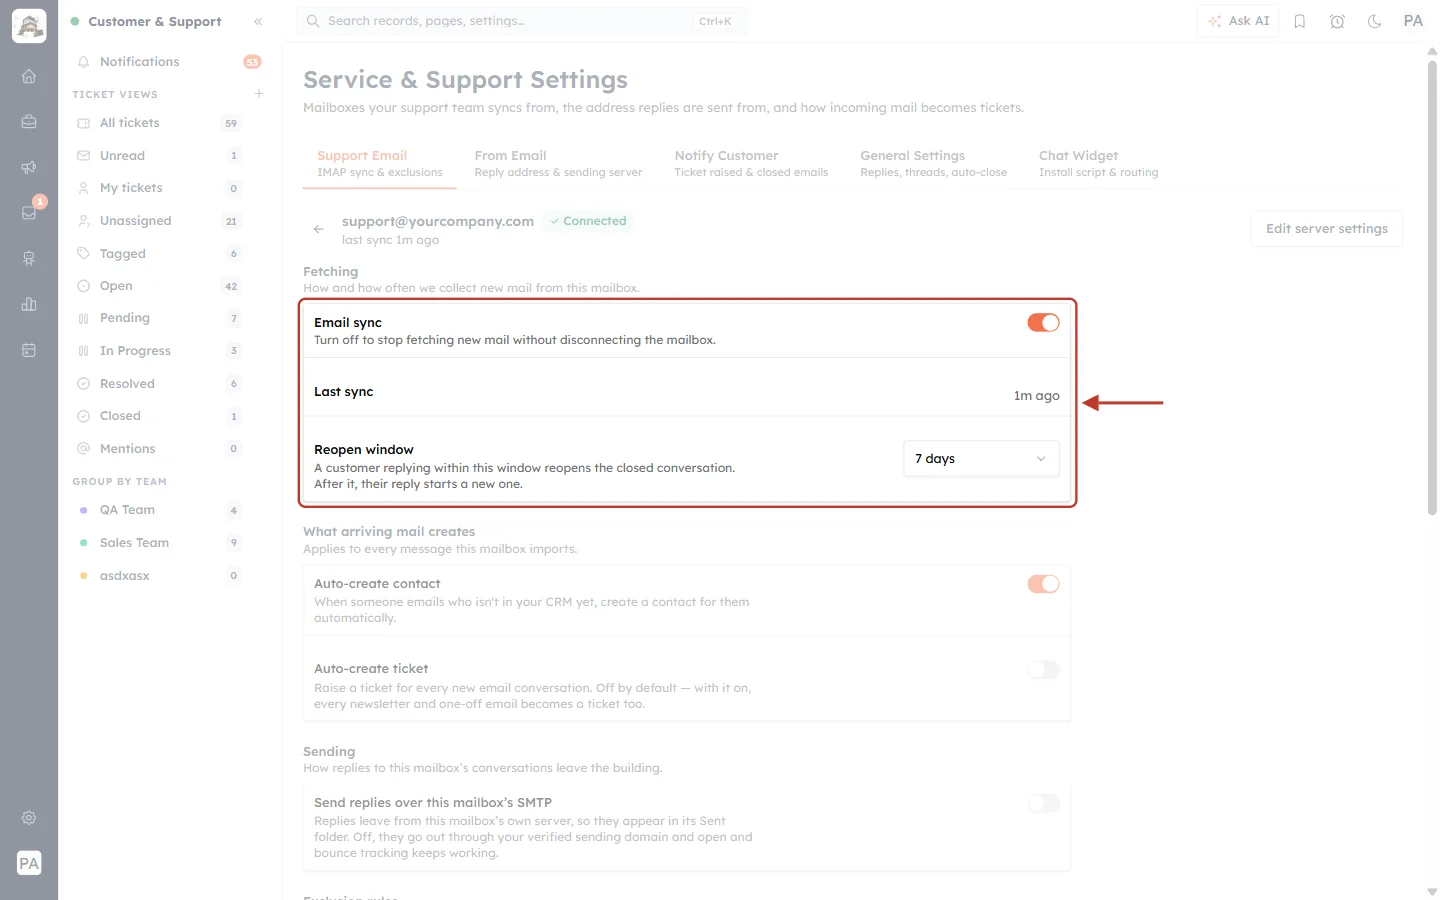Viewport: 1440px width, 900px height.
Task: Select the Sales Team group
Action: click(x=158, y=543)
